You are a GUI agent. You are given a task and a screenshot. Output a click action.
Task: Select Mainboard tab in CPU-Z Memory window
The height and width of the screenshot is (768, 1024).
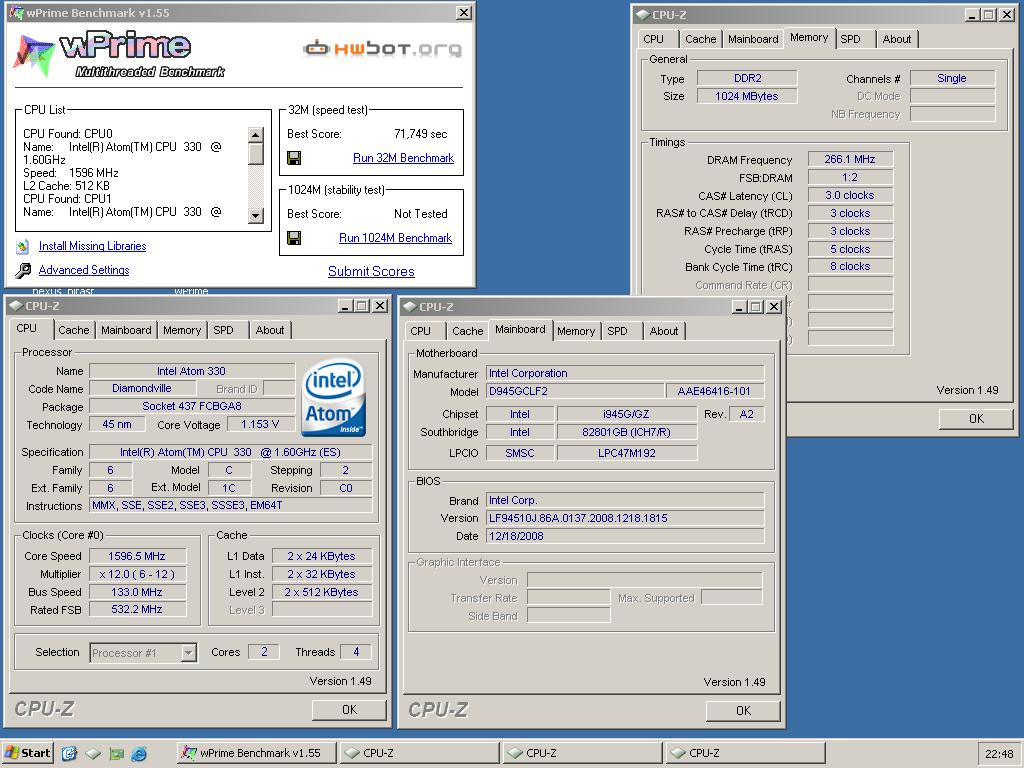[x=753, y=39]
